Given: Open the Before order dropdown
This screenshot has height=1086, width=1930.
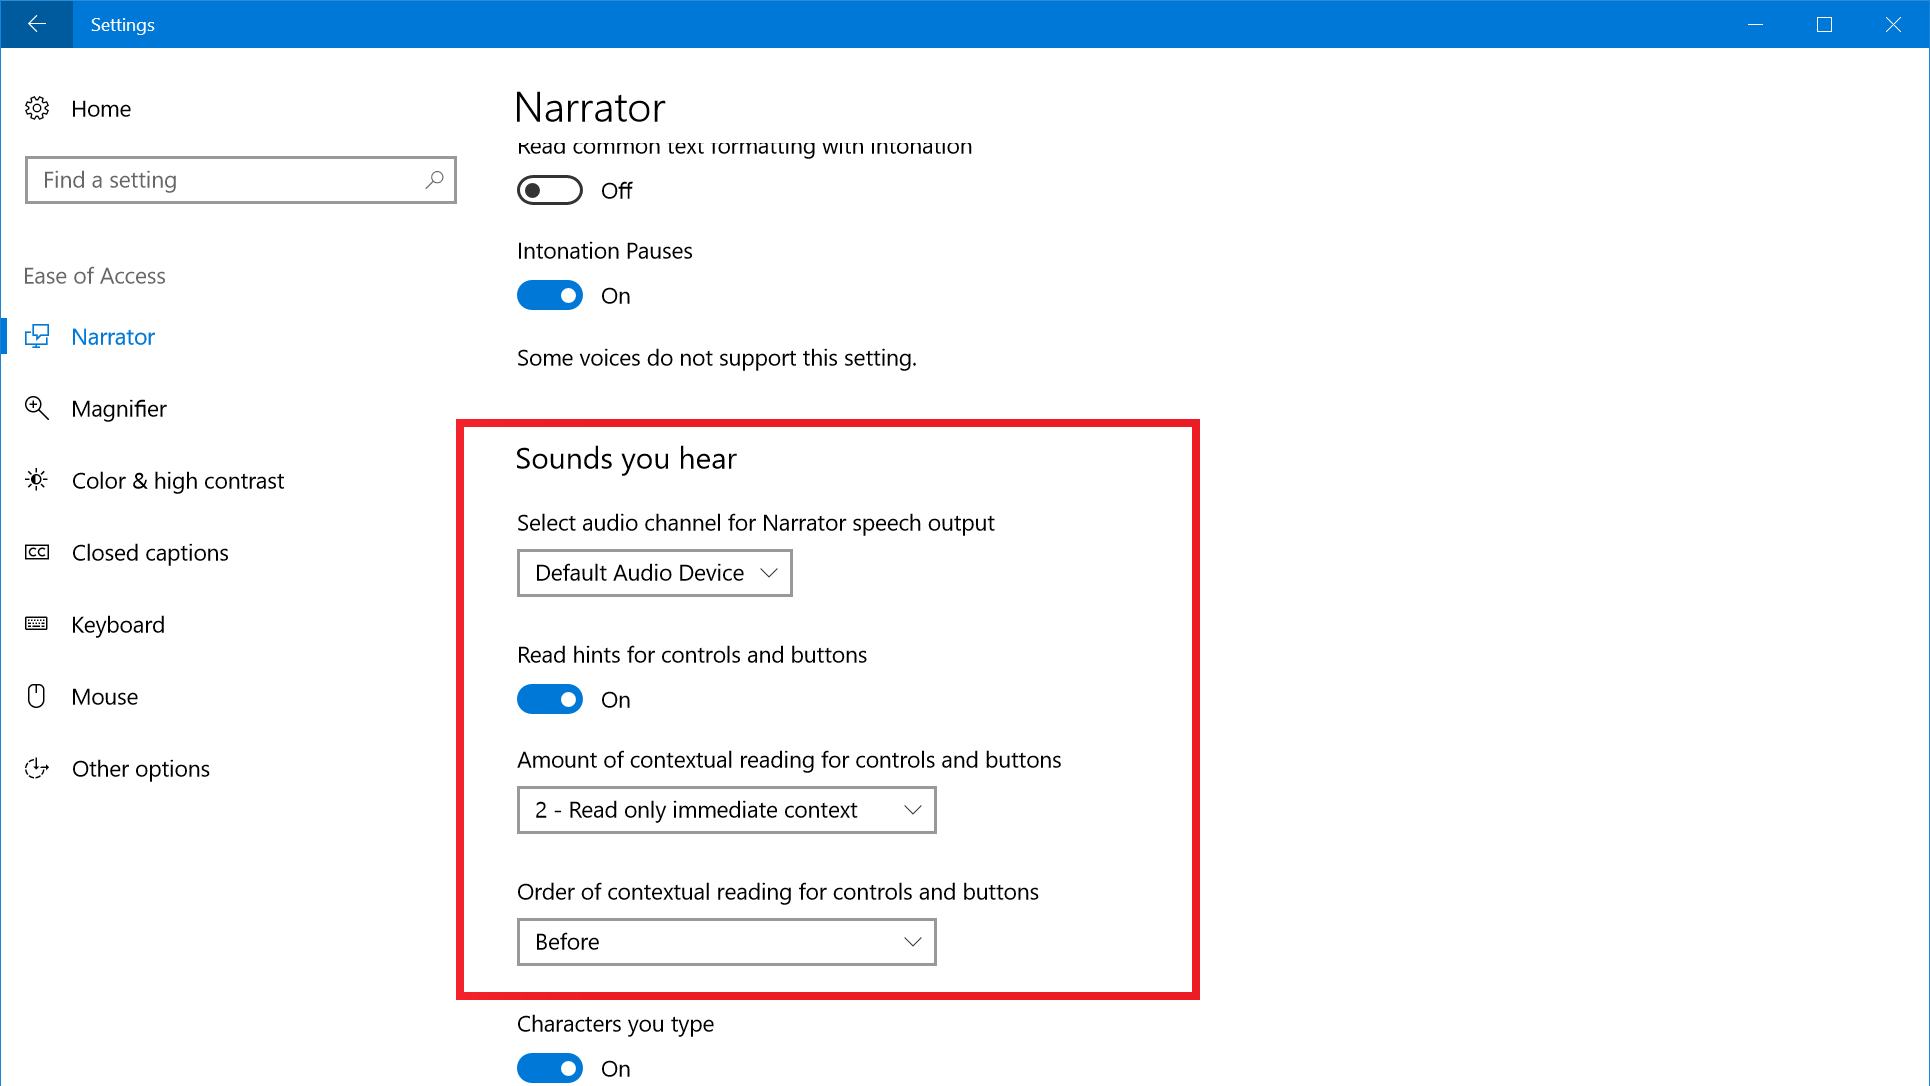Looking at the screenshot, I should (x=726, y=942).
